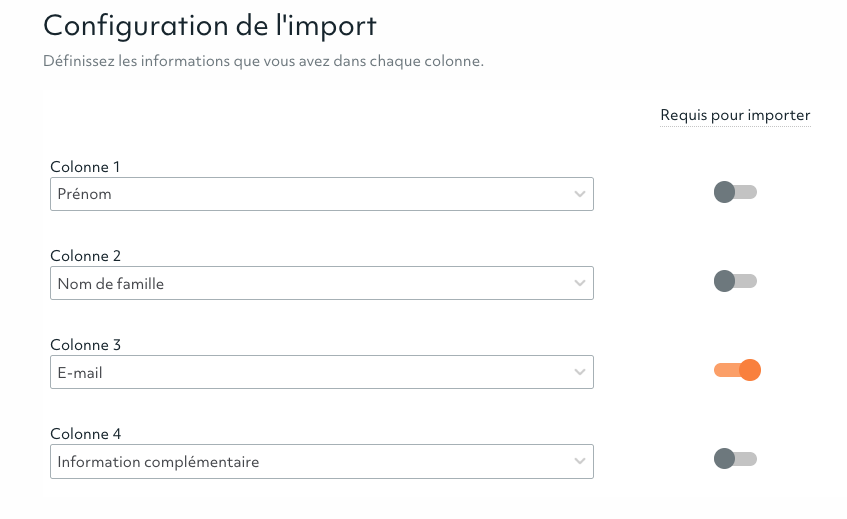Click the chevron arrow in the E-mail dropdown

(x=580, y=373)
